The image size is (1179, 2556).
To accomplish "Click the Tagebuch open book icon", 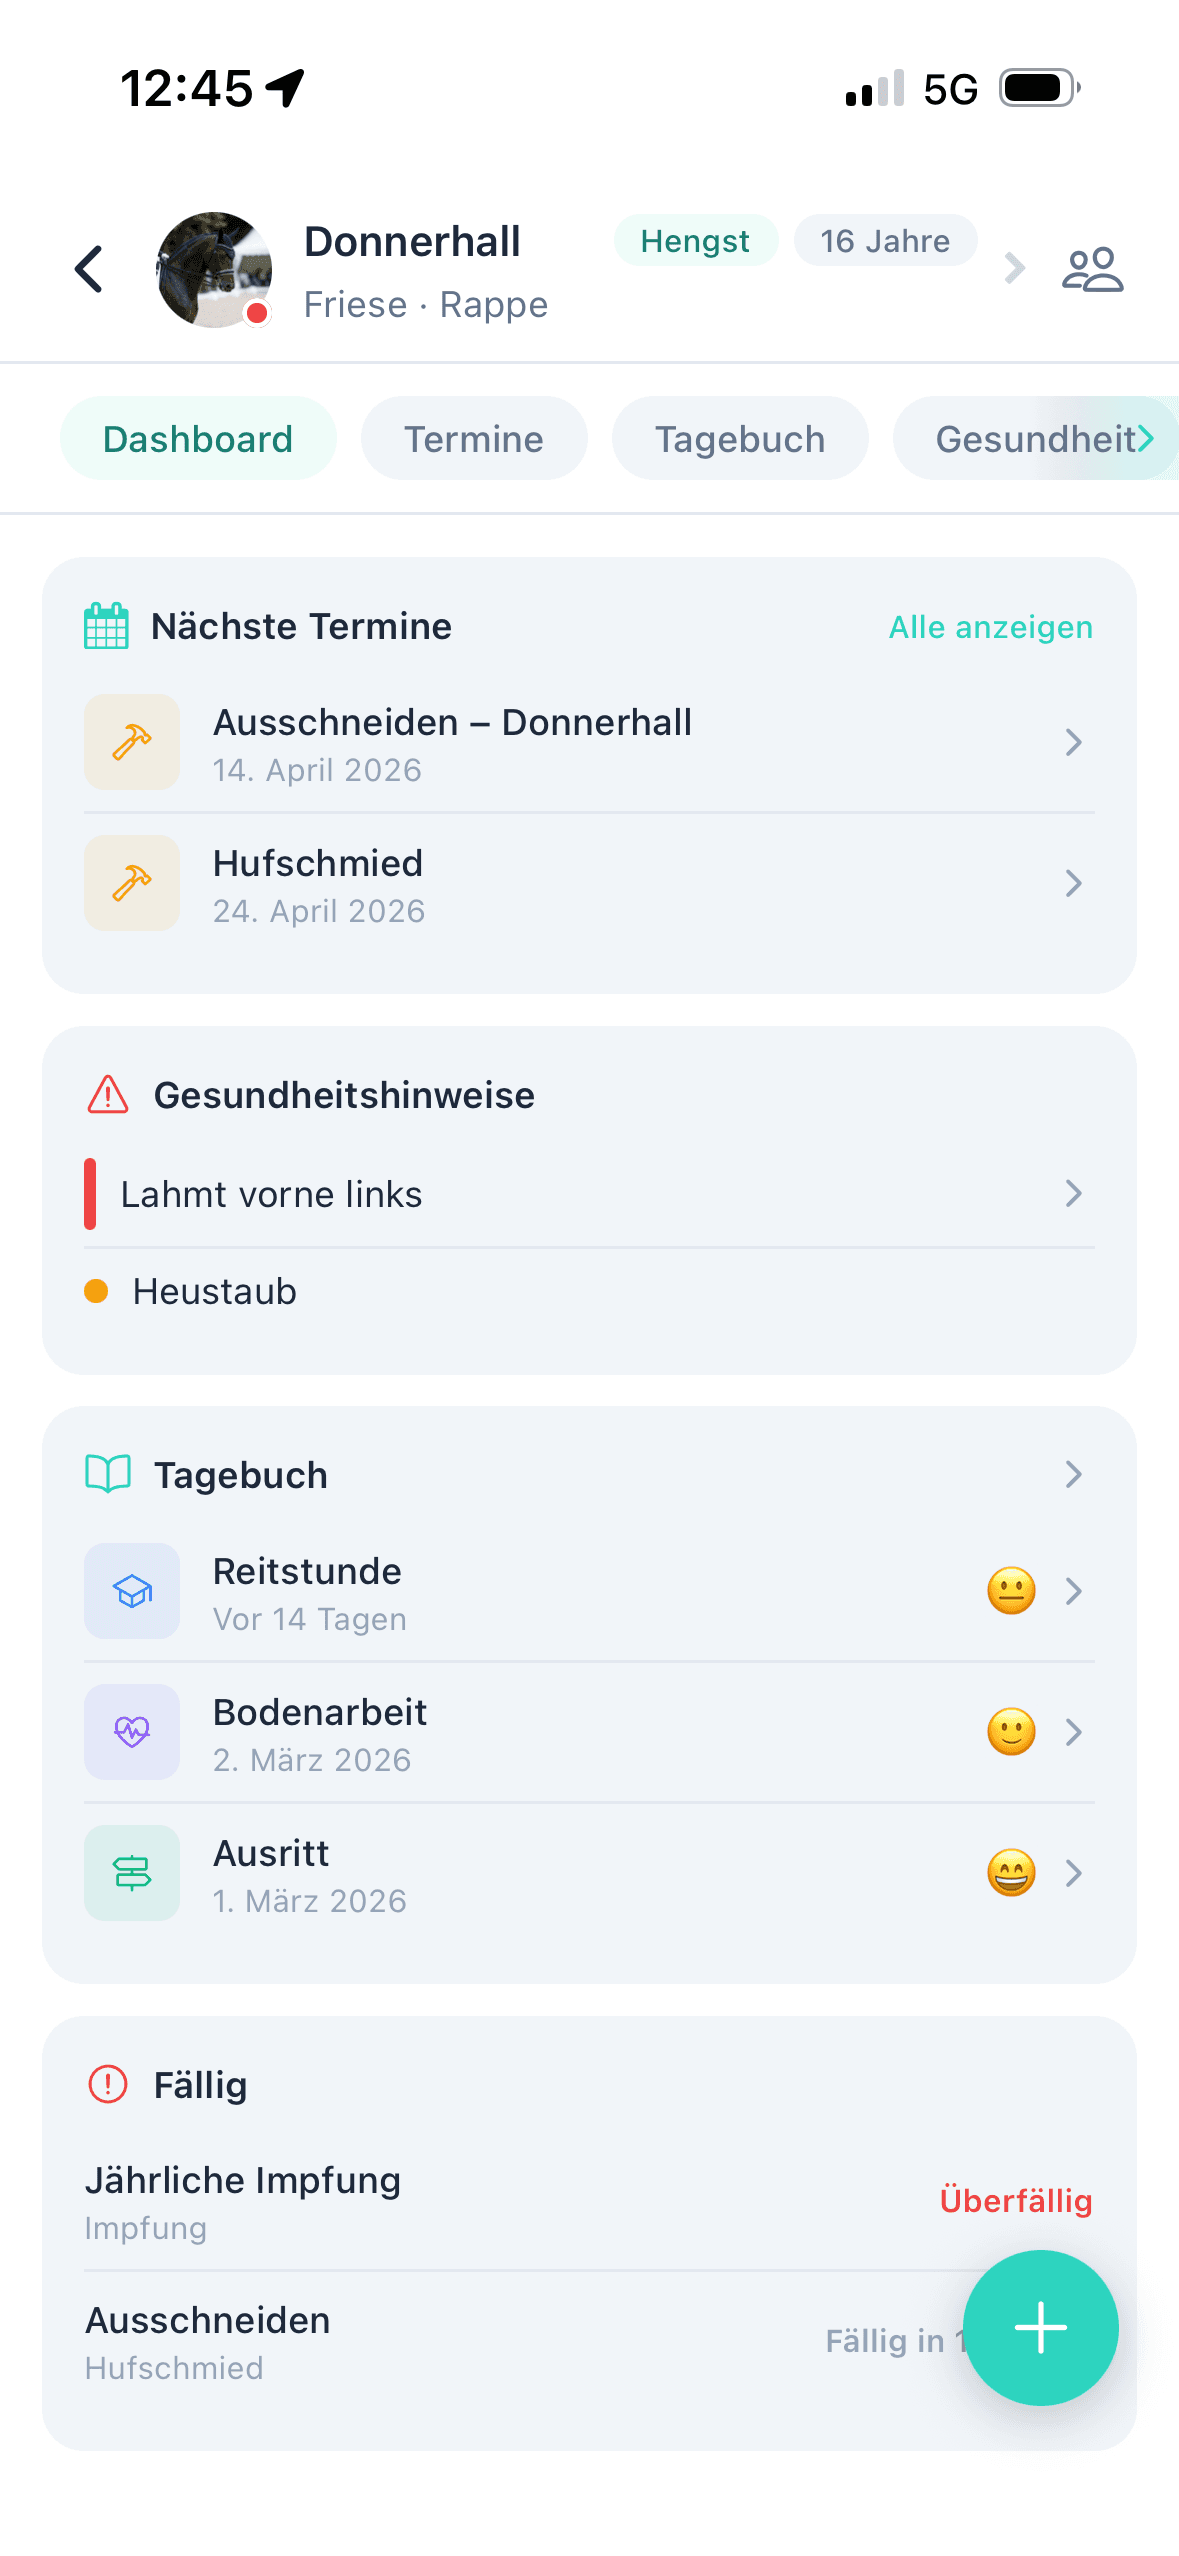I will point(108,1474).
